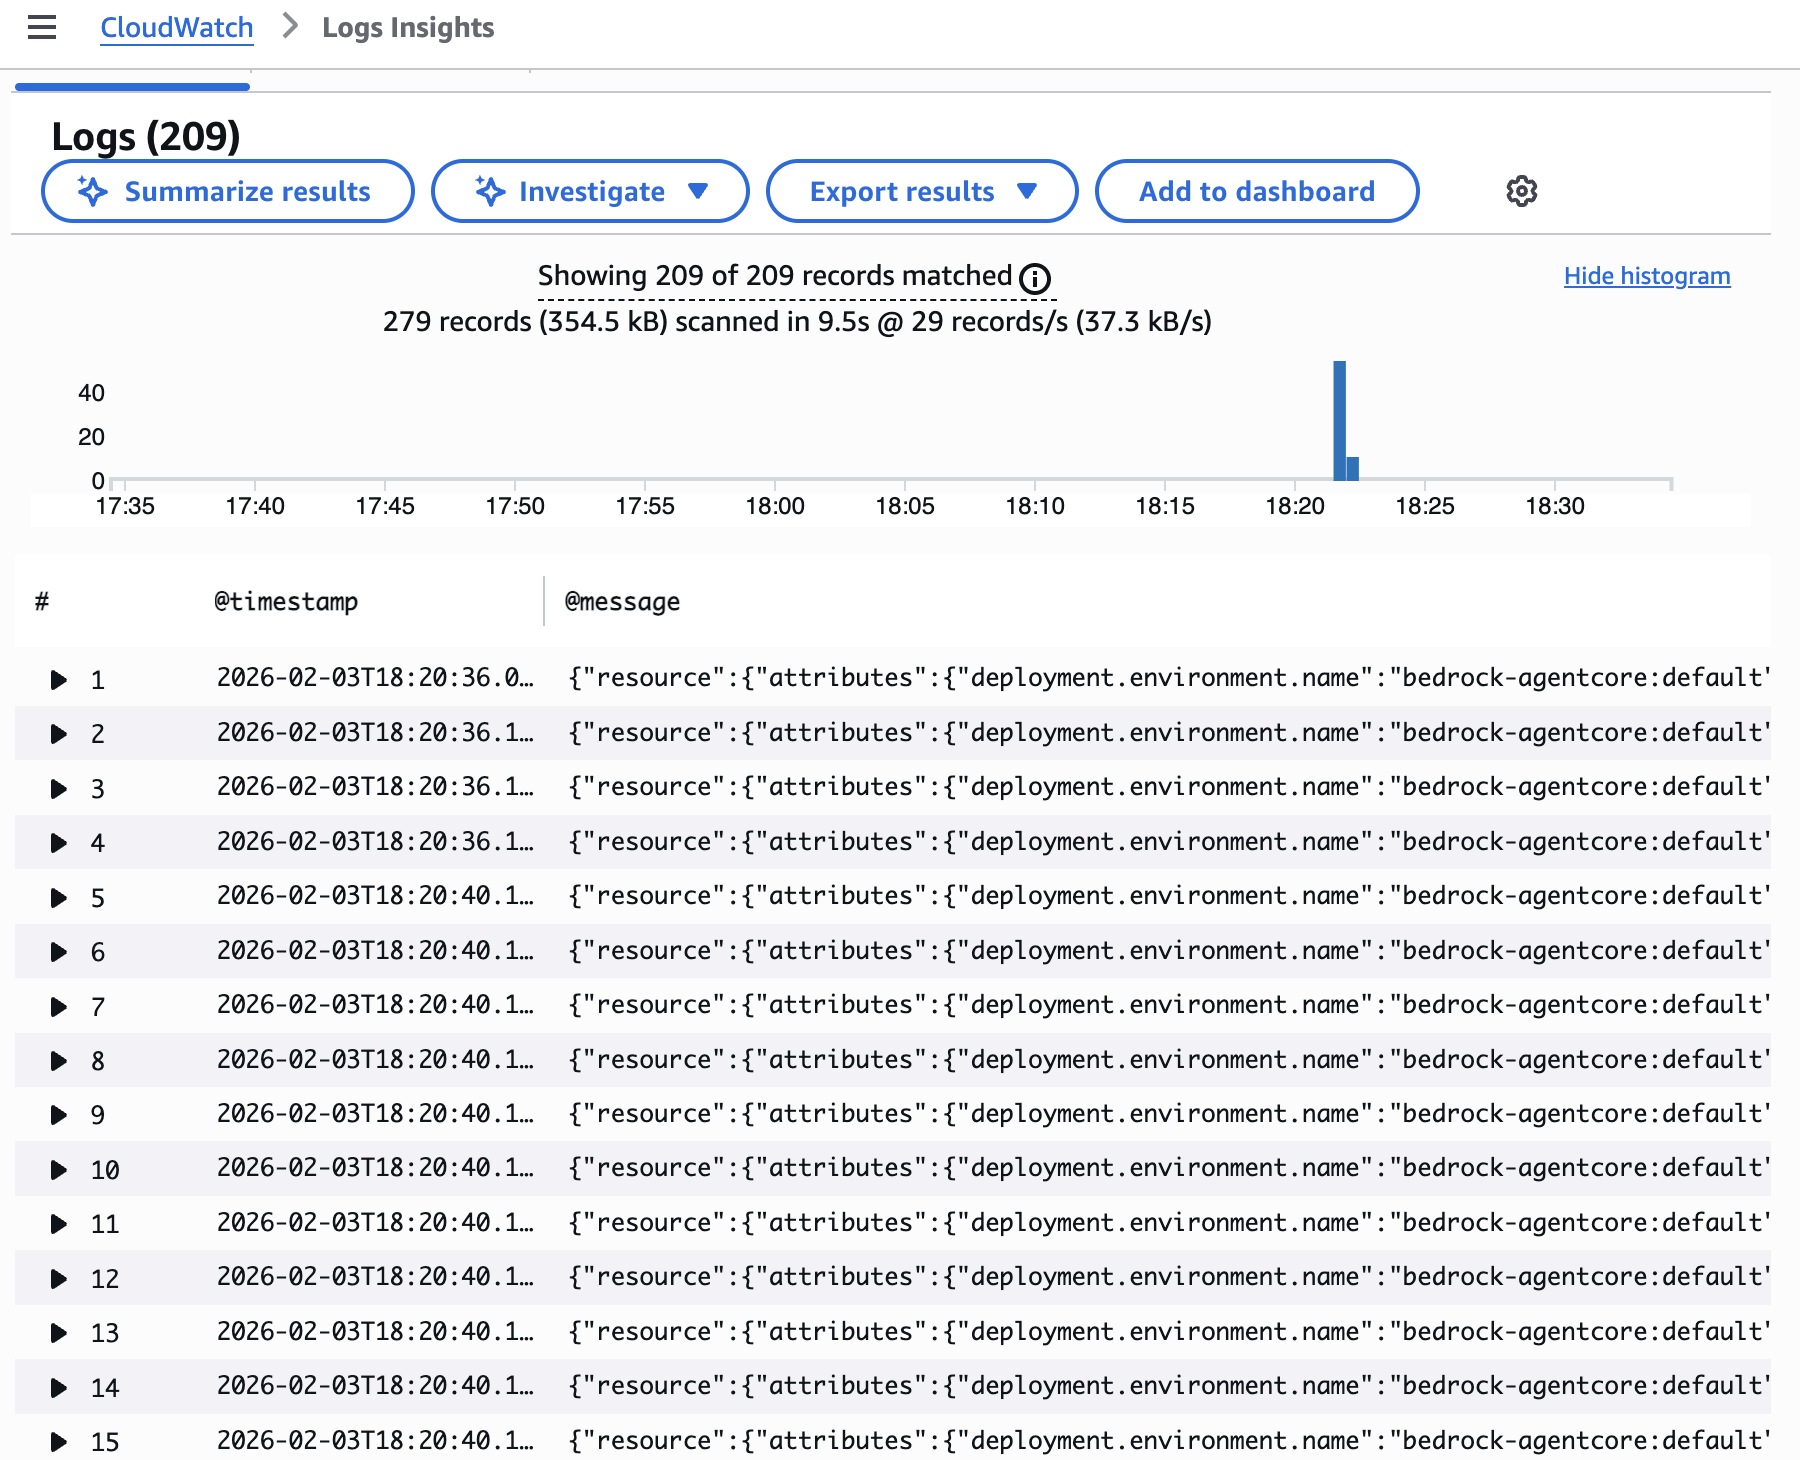Expand log row 15
The width and height of the screenshot is (1800, 1460).
coord(59,1442)
